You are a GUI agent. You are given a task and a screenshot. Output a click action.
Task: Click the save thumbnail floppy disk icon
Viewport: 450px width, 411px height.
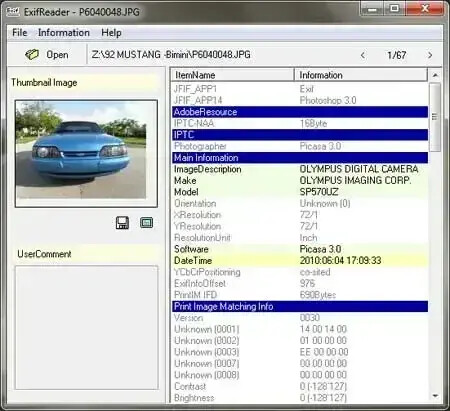coord(122,223)
